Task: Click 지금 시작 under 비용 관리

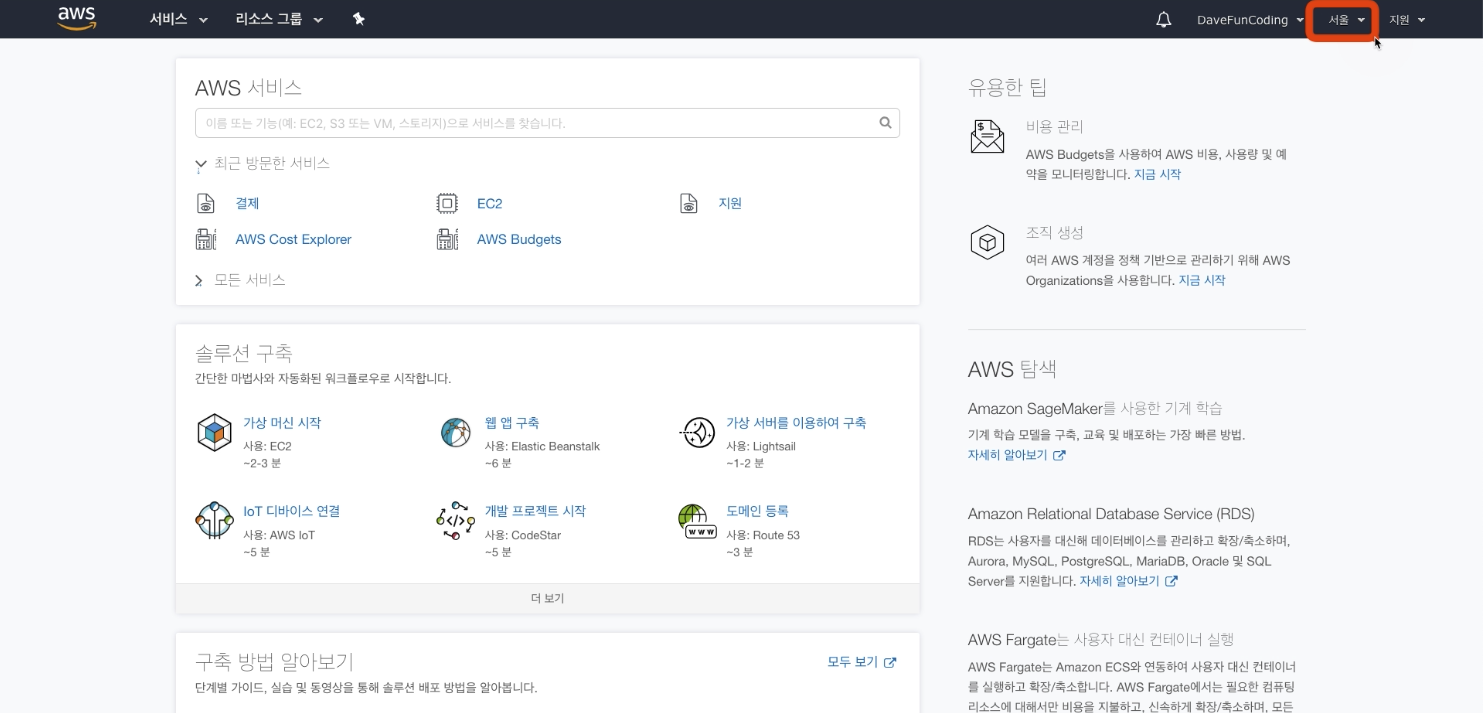Action: pos(1157,174)
